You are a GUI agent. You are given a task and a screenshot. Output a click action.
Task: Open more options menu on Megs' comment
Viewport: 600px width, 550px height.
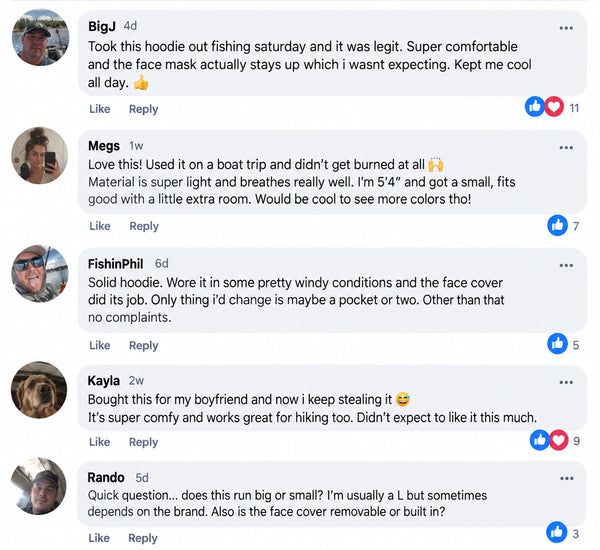pos(566,147)
